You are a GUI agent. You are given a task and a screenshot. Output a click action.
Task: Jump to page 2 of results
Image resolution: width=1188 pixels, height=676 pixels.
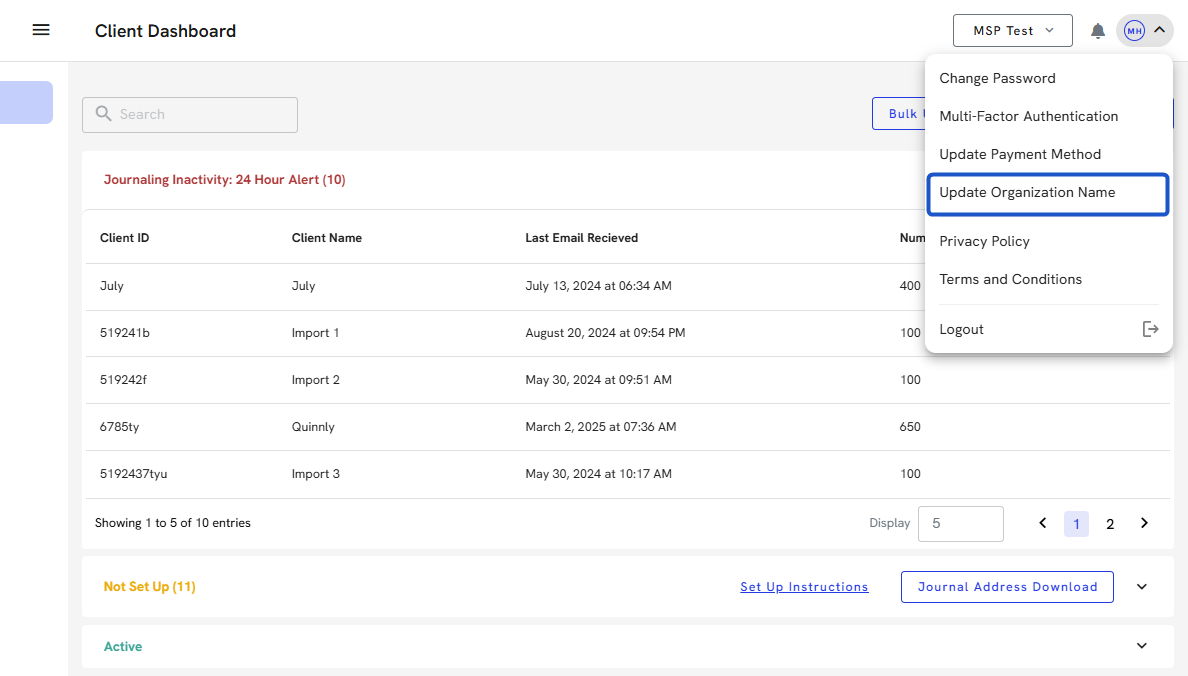tap(1110, 524)
